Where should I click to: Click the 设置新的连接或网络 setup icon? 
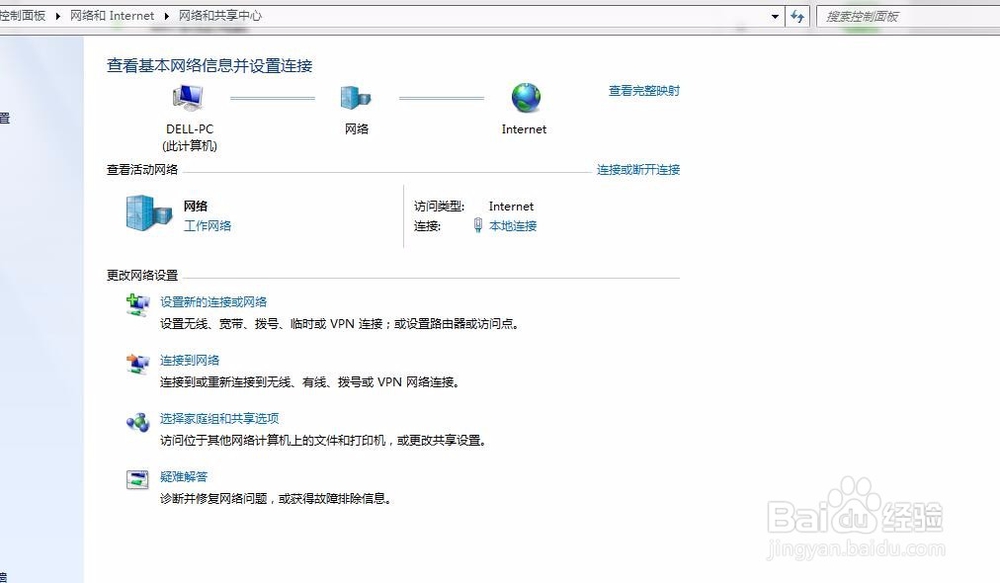pyautogui.click(x=137, y=304)
